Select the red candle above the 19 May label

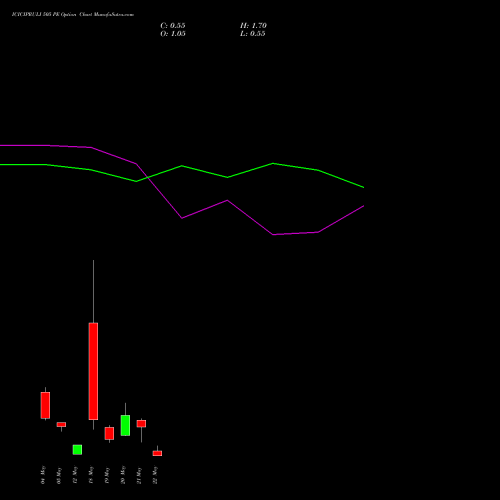[109, 433]
